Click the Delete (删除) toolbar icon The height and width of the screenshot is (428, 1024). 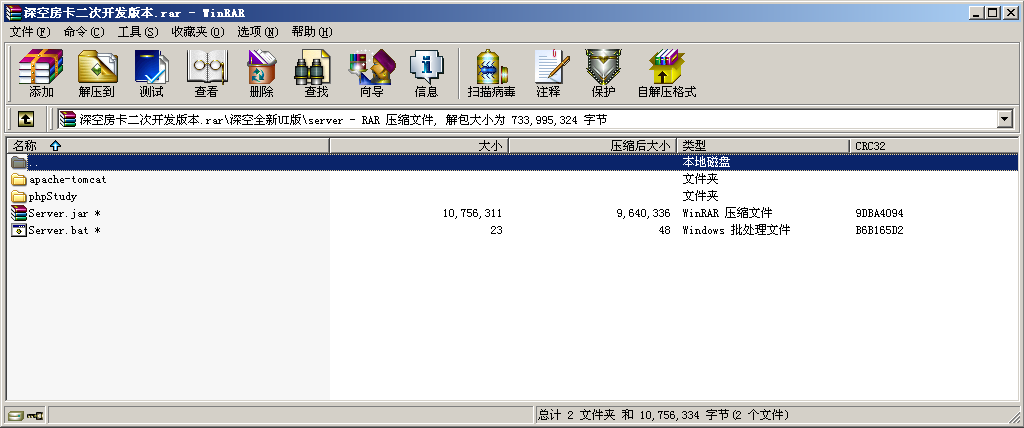(x=261, y=73)
